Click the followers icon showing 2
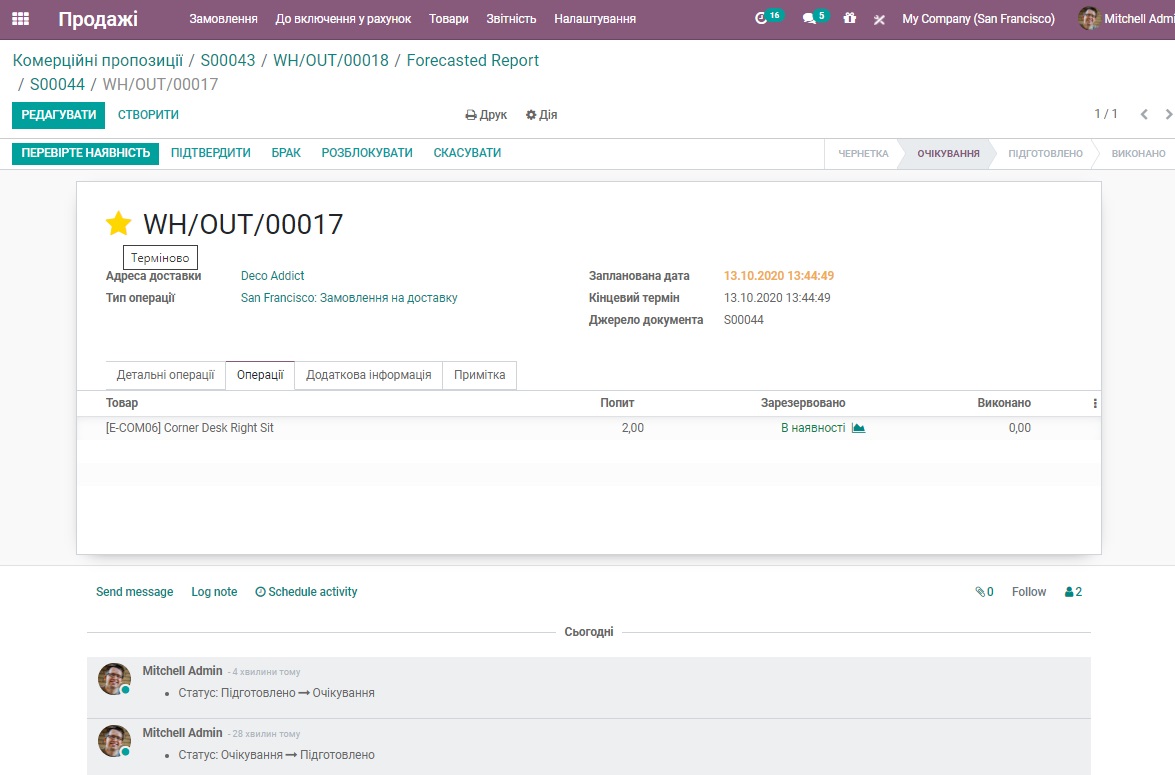Screen dimensions: 1175x775 tap(1073, 592)
